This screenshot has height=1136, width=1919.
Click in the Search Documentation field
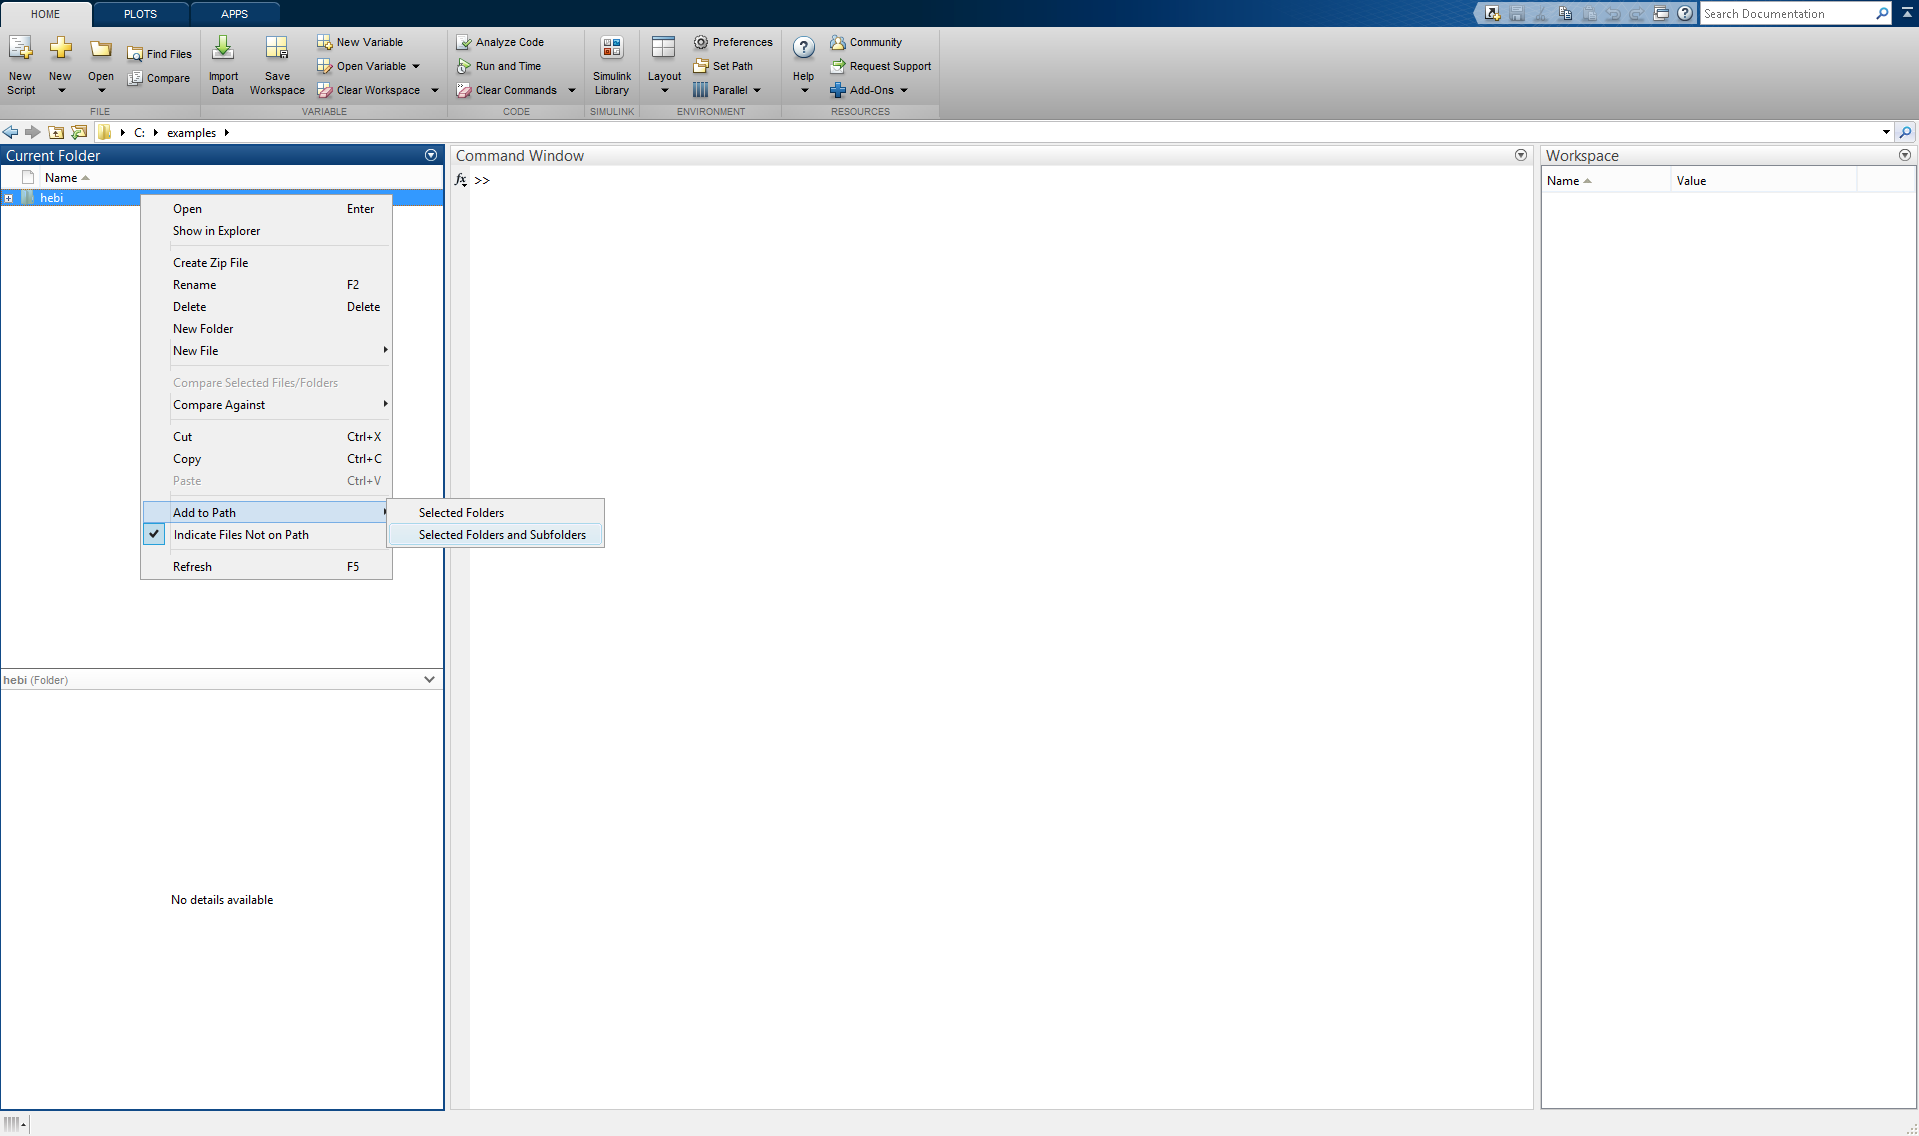click(1789, 13)
